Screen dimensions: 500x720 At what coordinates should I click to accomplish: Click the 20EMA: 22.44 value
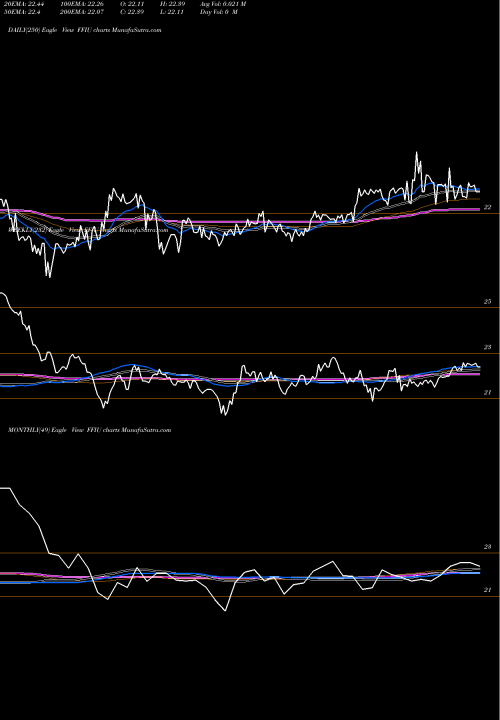(22, 4)
